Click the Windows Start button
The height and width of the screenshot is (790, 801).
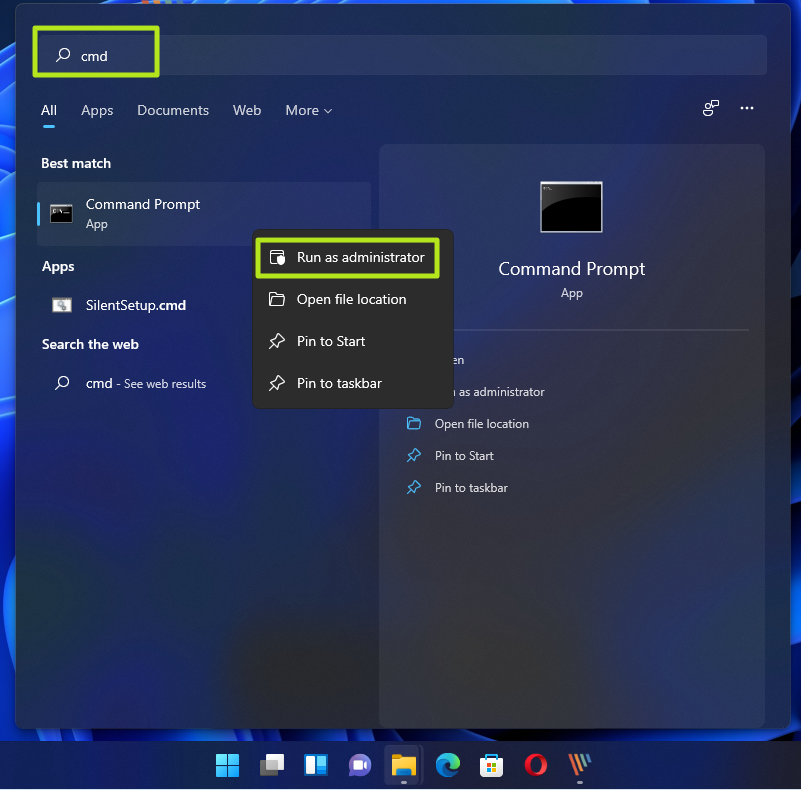click(x=227, y=765)
